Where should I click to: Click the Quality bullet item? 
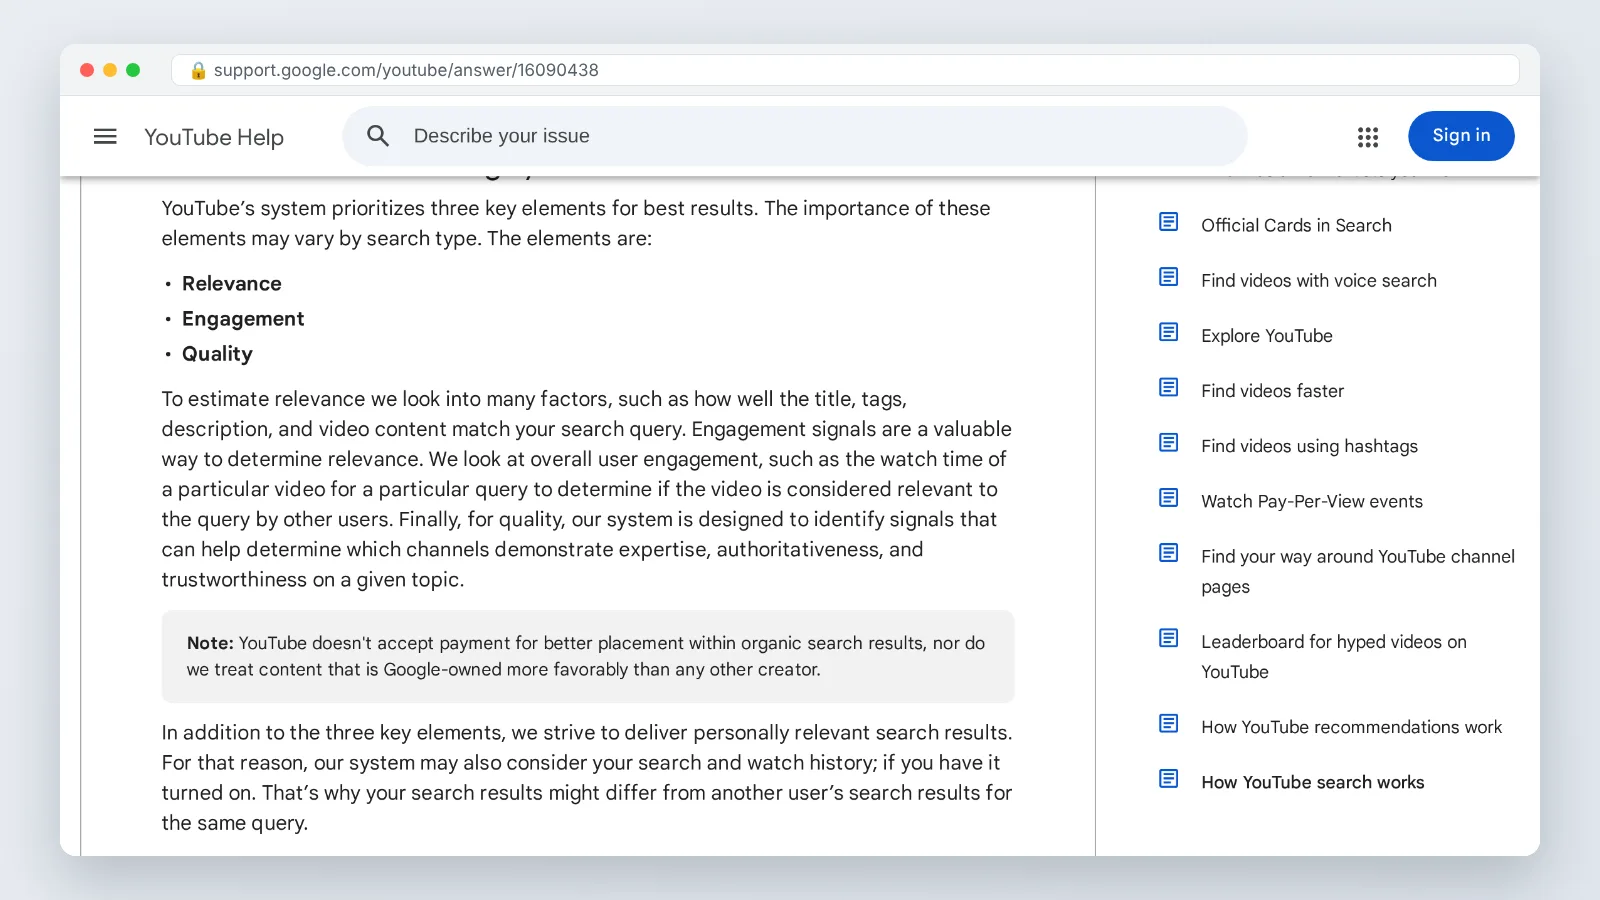(217, 354)
